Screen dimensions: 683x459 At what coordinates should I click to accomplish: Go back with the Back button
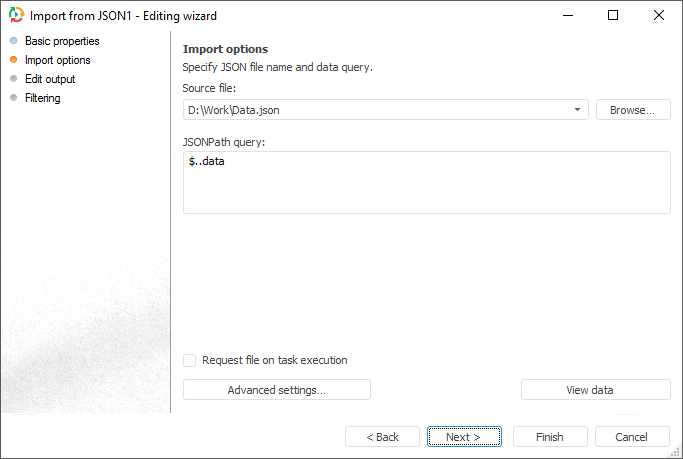click(x=382, y=437)
